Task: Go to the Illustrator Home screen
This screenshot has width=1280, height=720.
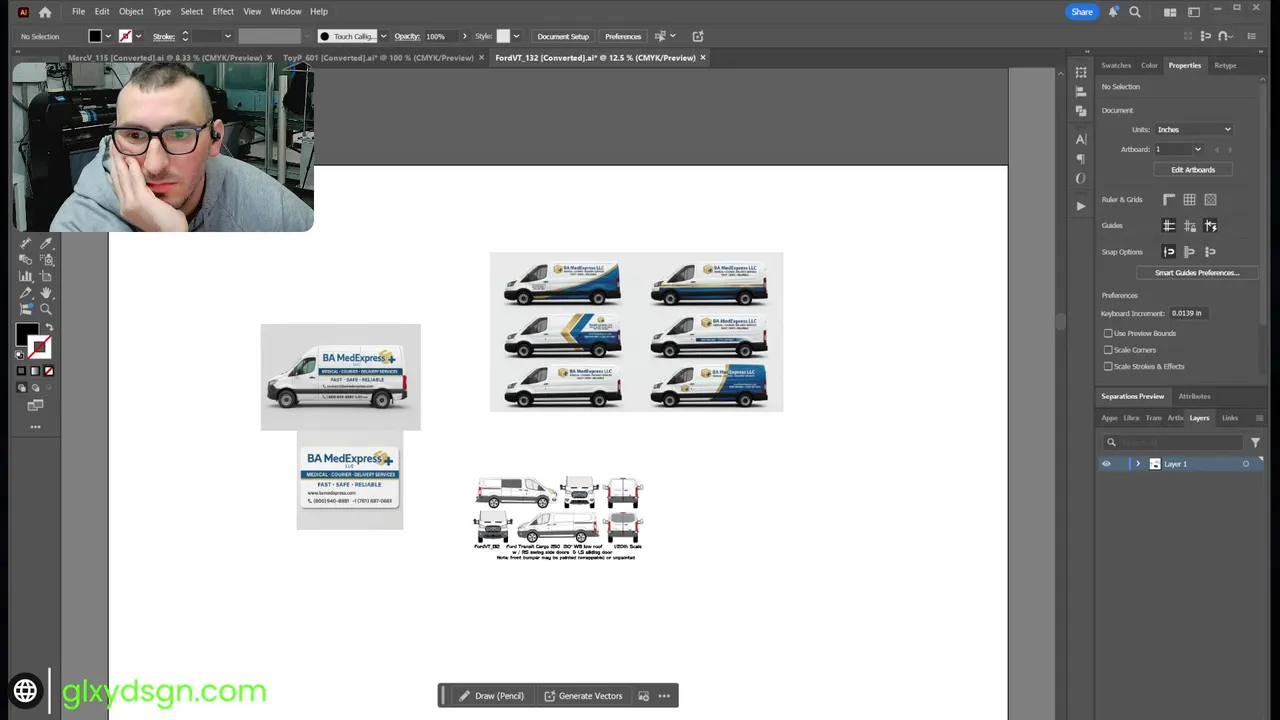Action: [x=45, y=12]
